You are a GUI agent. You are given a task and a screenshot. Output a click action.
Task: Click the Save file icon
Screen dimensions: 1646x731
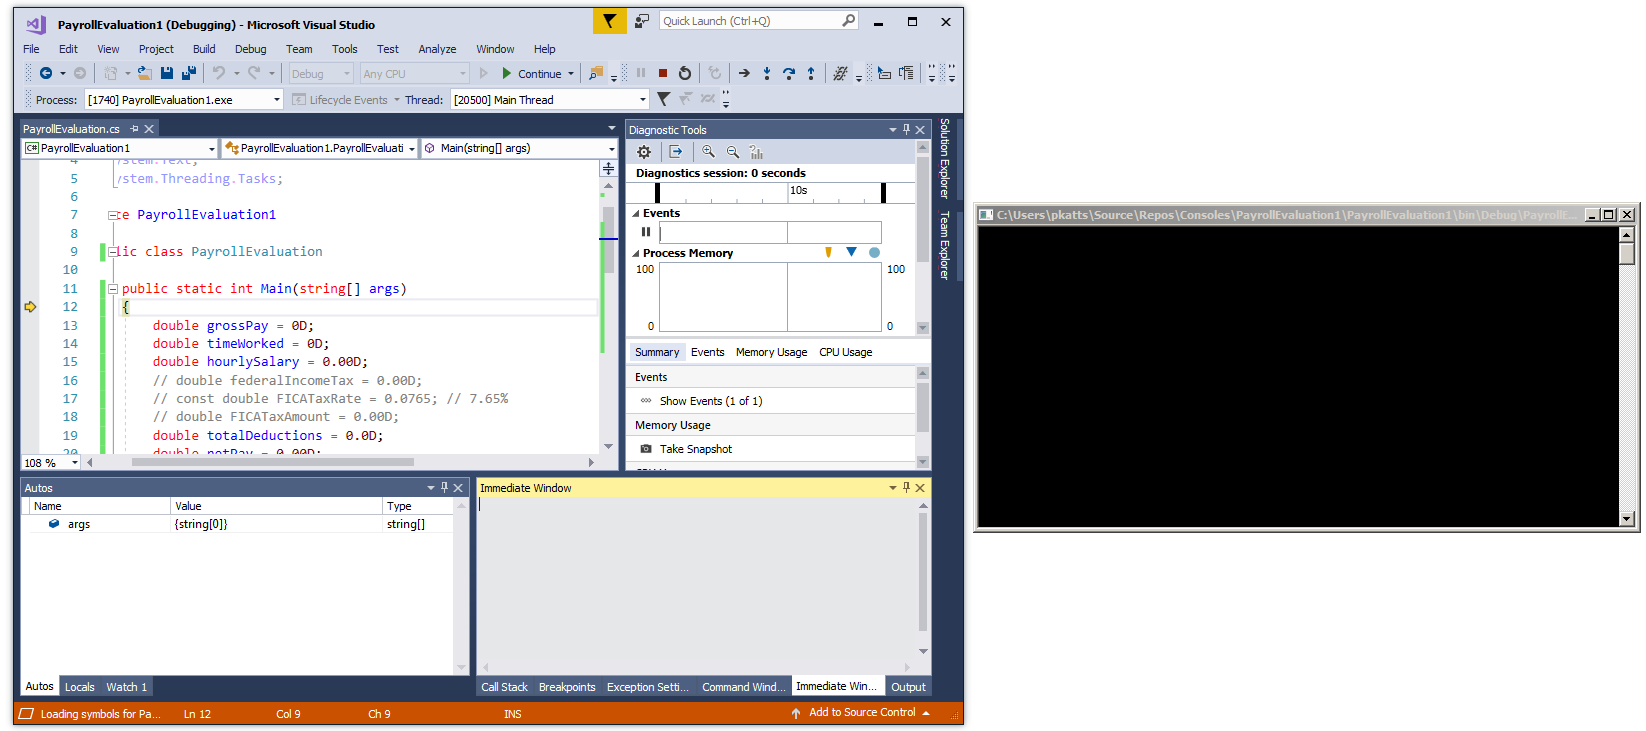167,73
